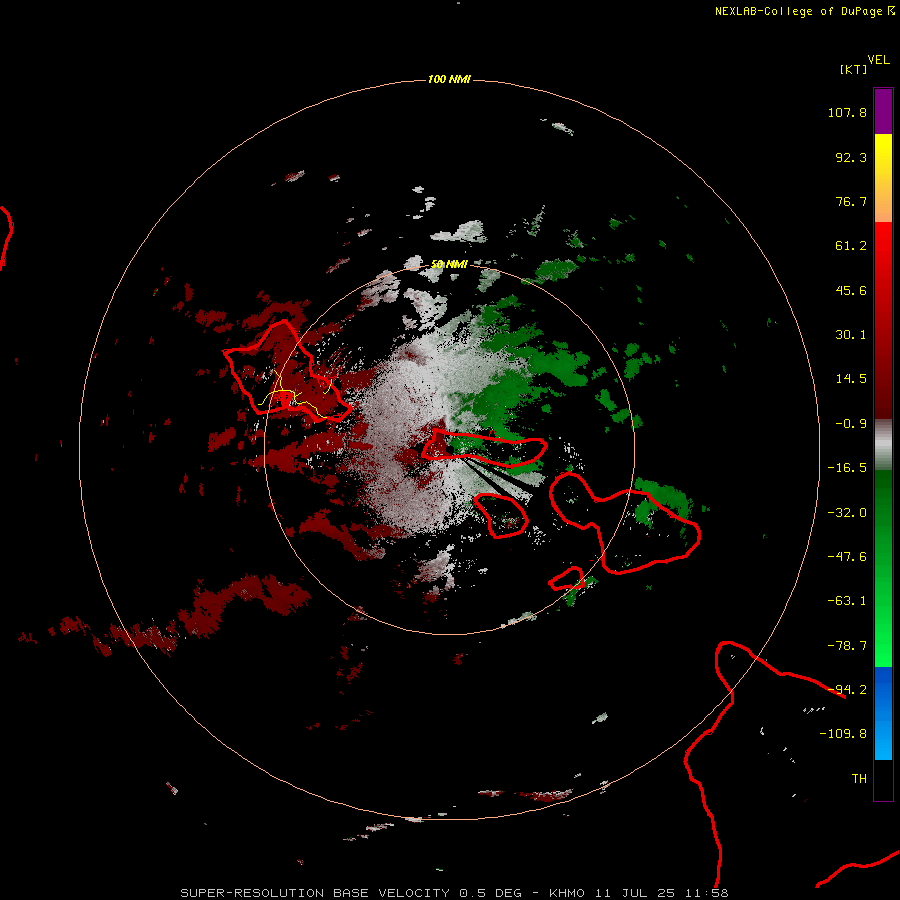
Task: Select the 92.3 scale value
Action: [851, 157]
